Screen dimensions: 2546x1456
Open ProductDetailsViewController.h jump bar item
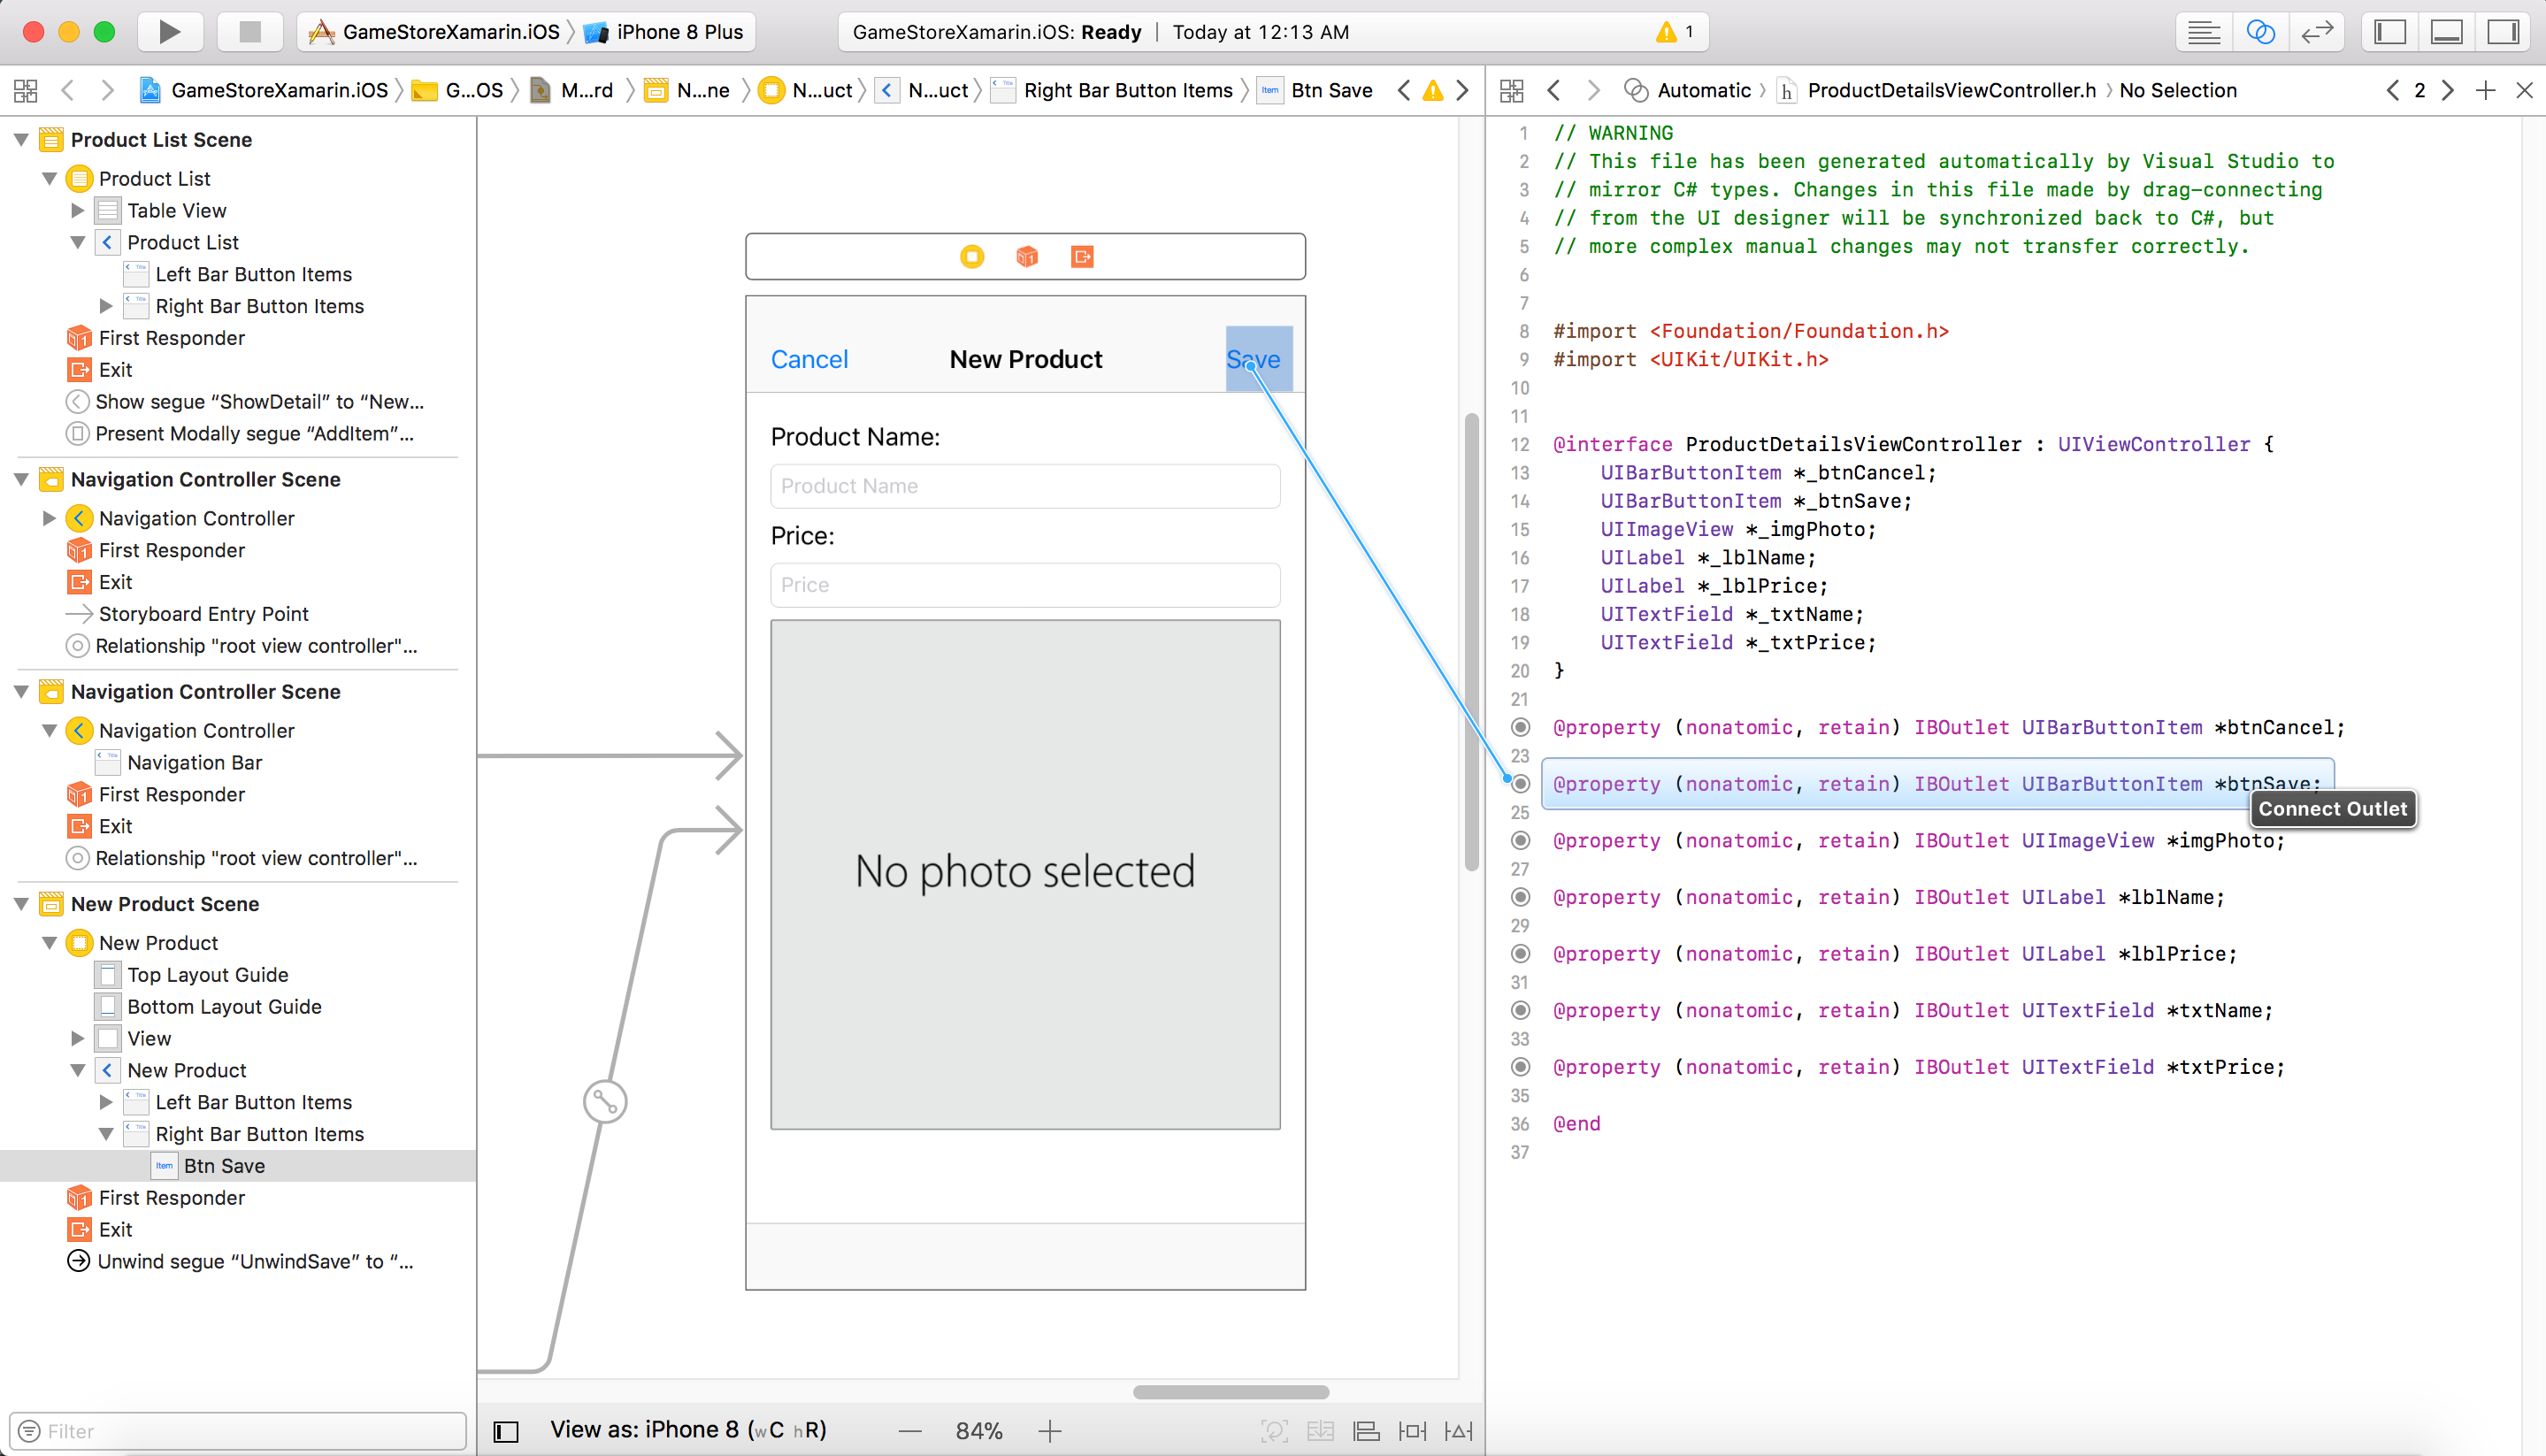pos(1938,91)
